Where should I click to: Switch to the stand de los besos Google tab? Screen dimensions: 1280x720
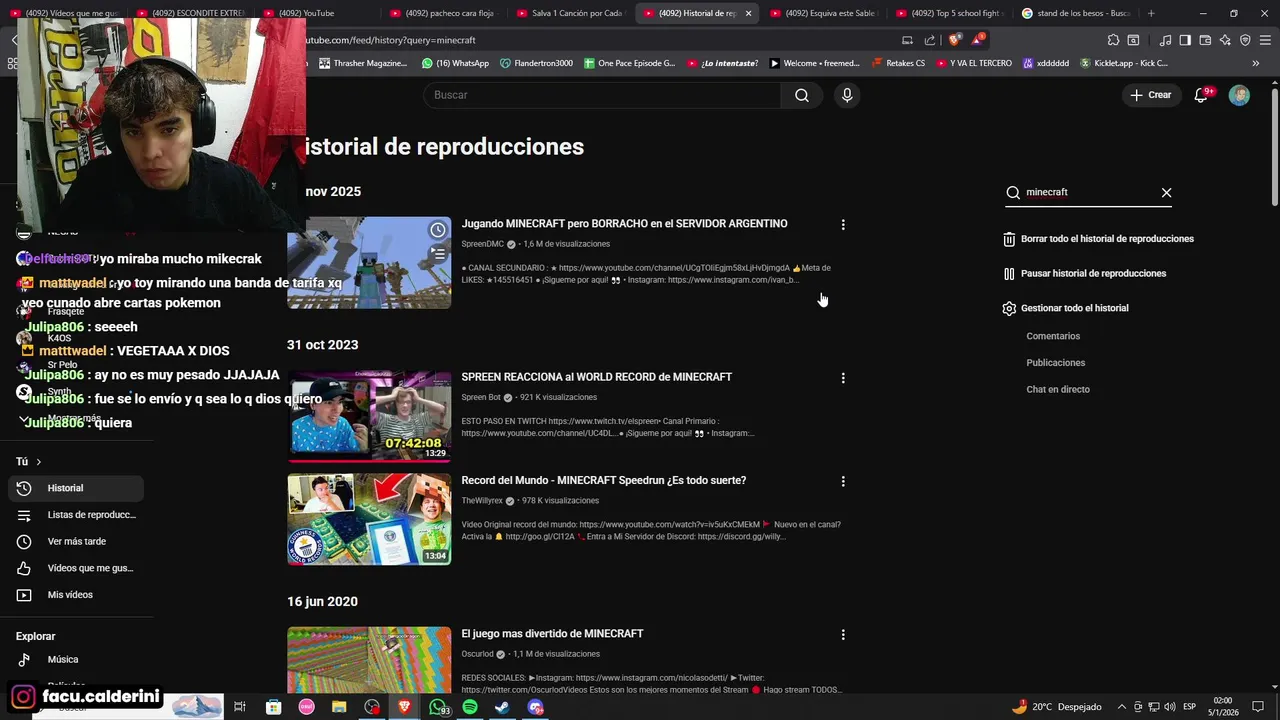coord(1076,13)
